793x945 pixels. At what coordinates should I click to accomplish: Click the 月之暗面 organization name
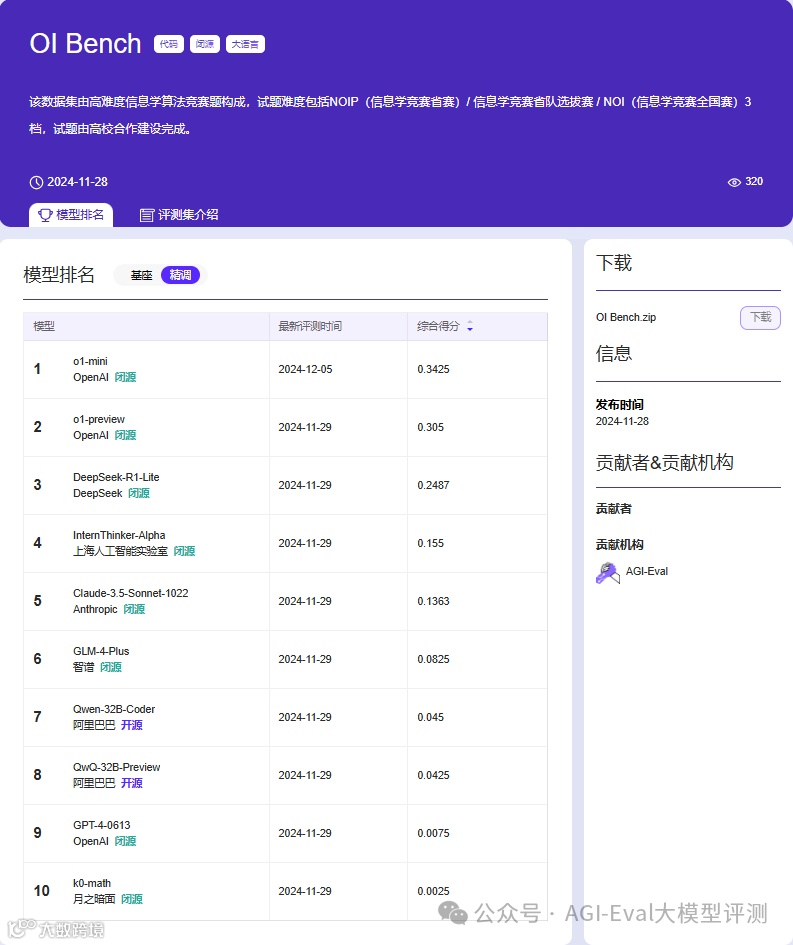[x=94, y=899]
